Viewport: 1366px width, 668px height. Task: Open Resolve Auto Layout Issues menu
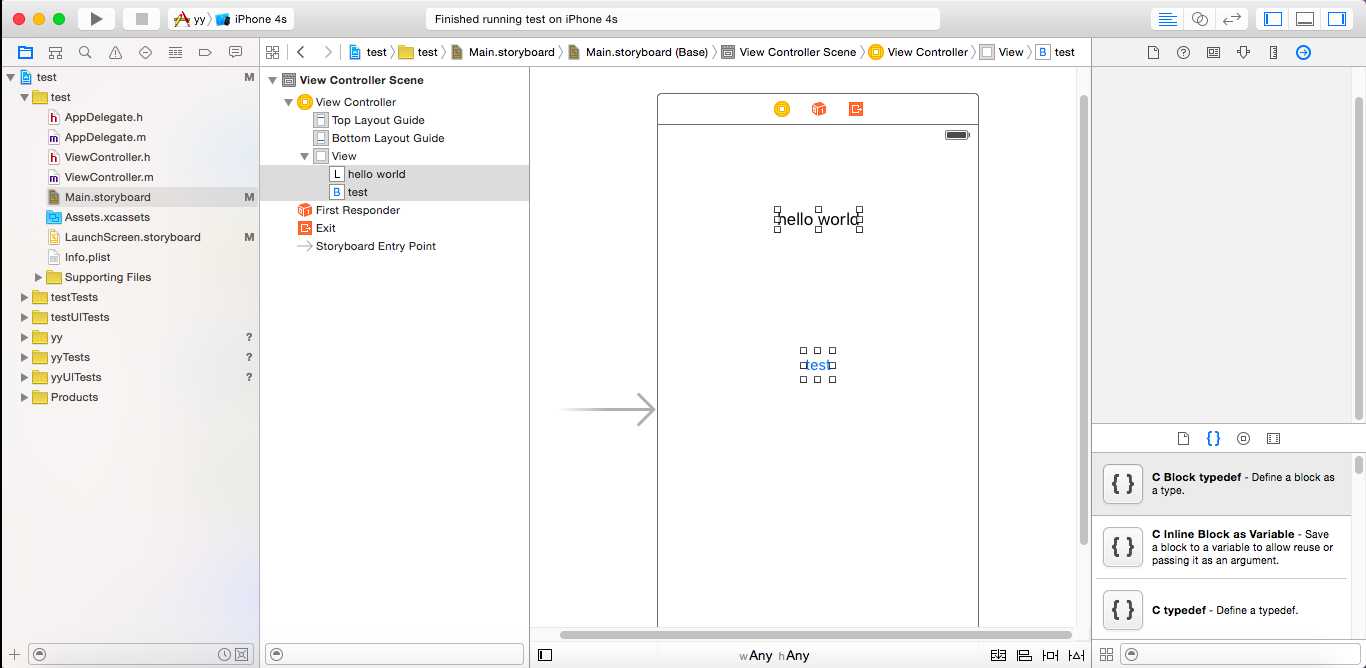click(x=1076, y=655)
